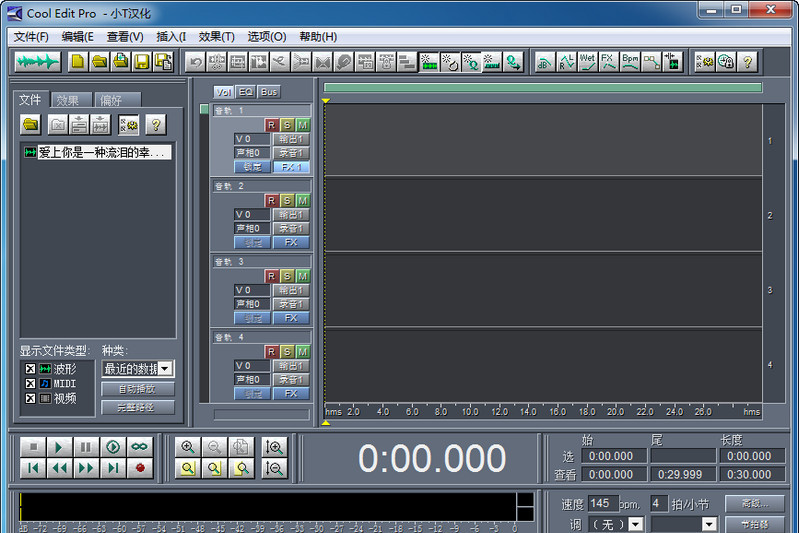Open 选项(O) menu
This screenshot has height=533, width=799.
[267, 37]
